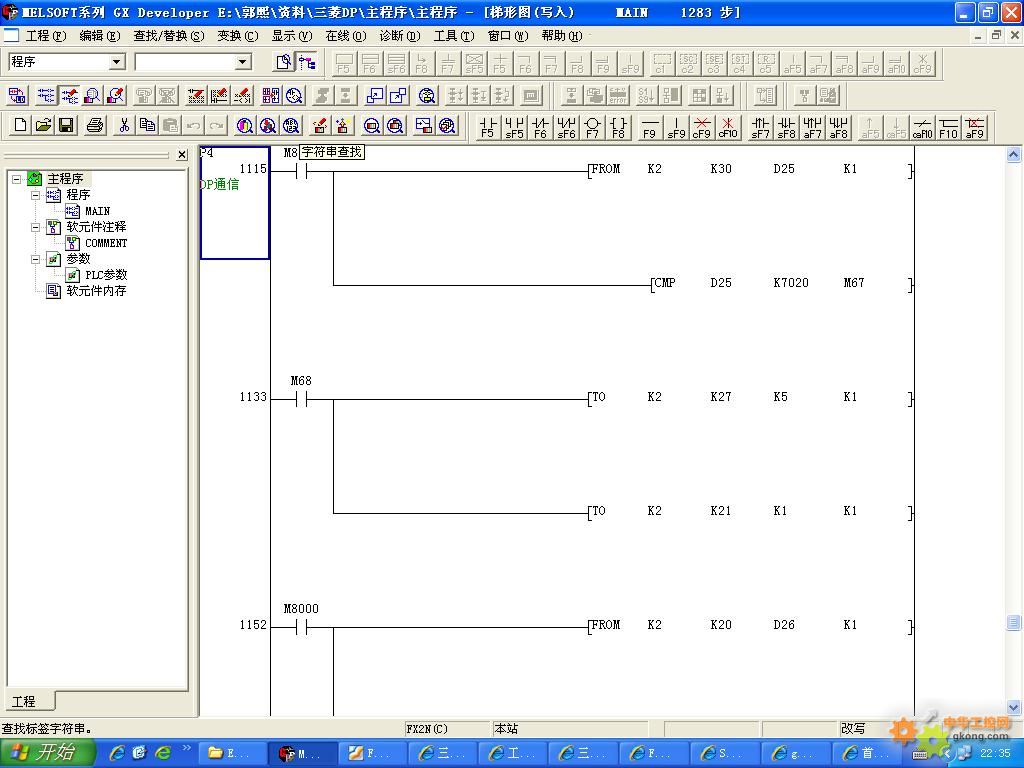Image resolution: width=1024 pixels, height=768 pixels.
Task: Save the project with the floppy disk icon
Action: point(66,125)
